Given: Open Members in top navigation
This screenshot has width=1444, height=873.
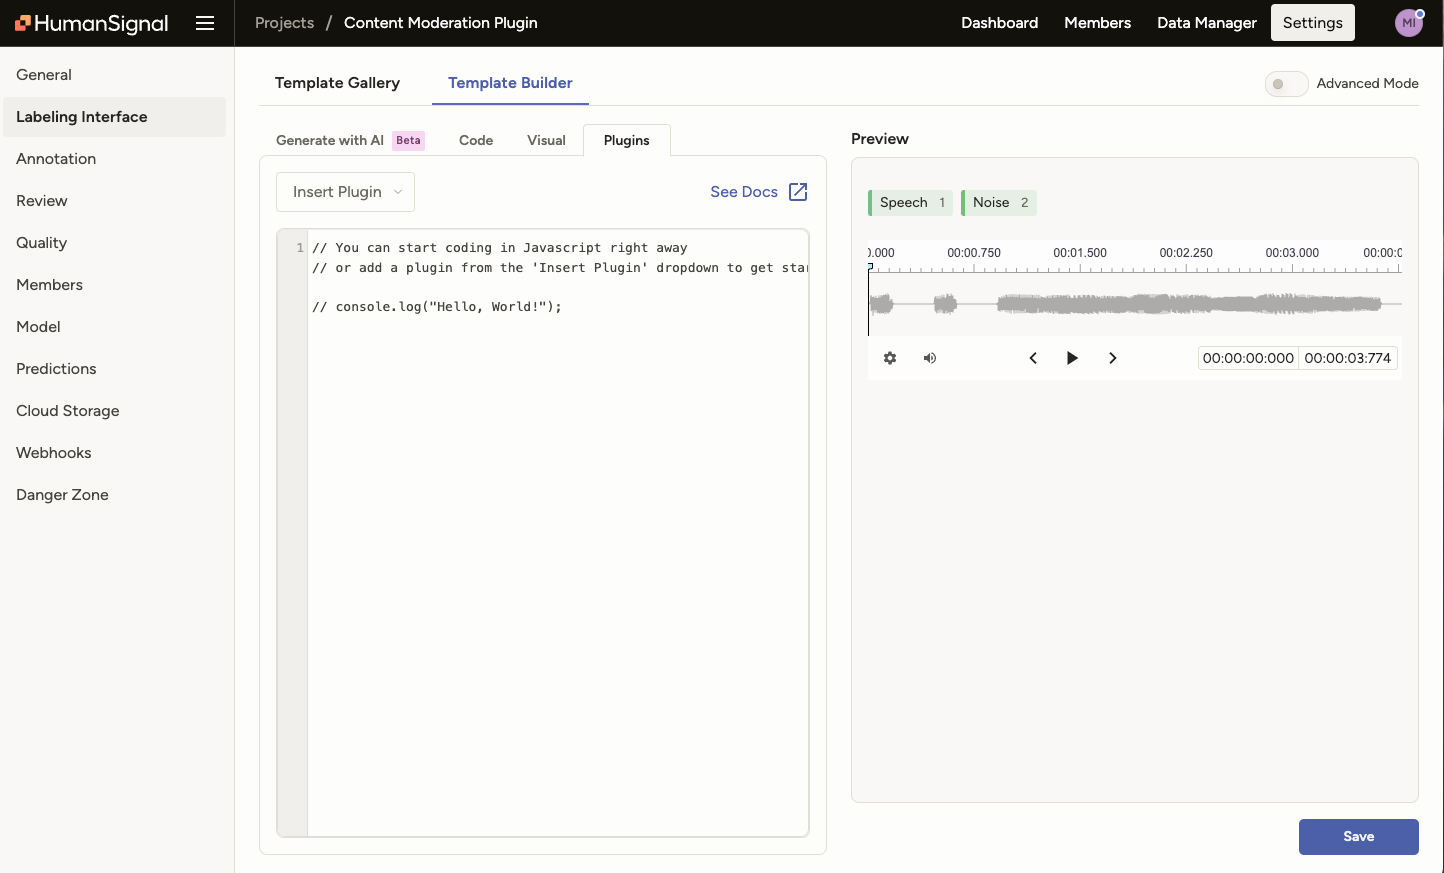Looking at the screenshot, I should [x=1097, y=23].
